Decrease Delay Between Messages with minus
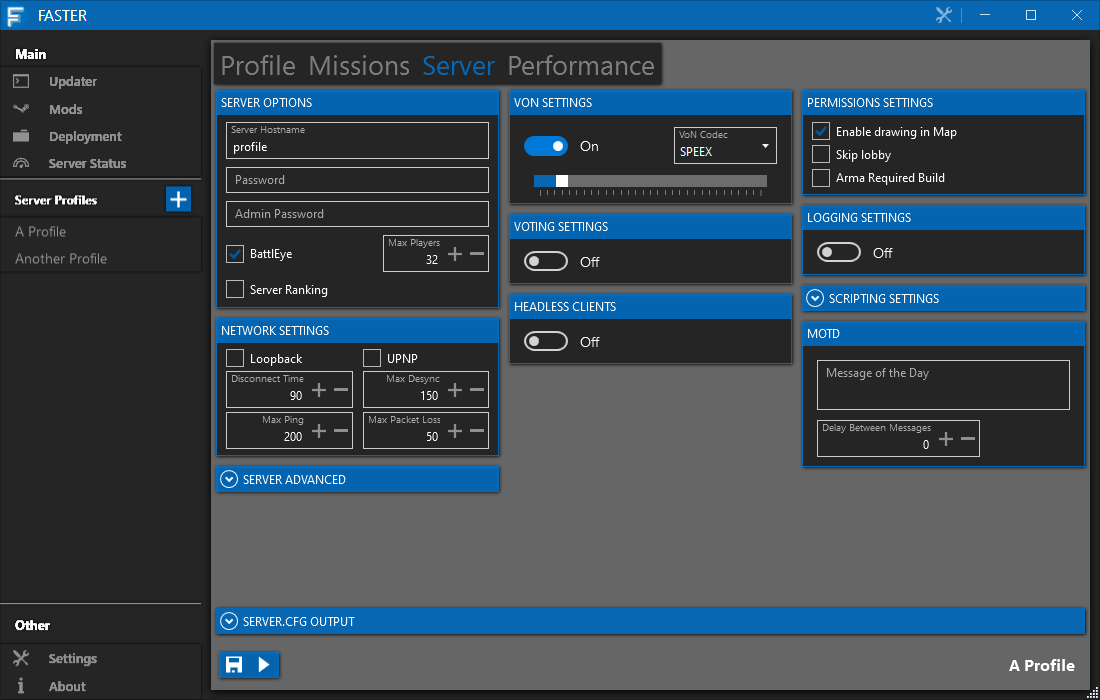 [x=968, y=439]
